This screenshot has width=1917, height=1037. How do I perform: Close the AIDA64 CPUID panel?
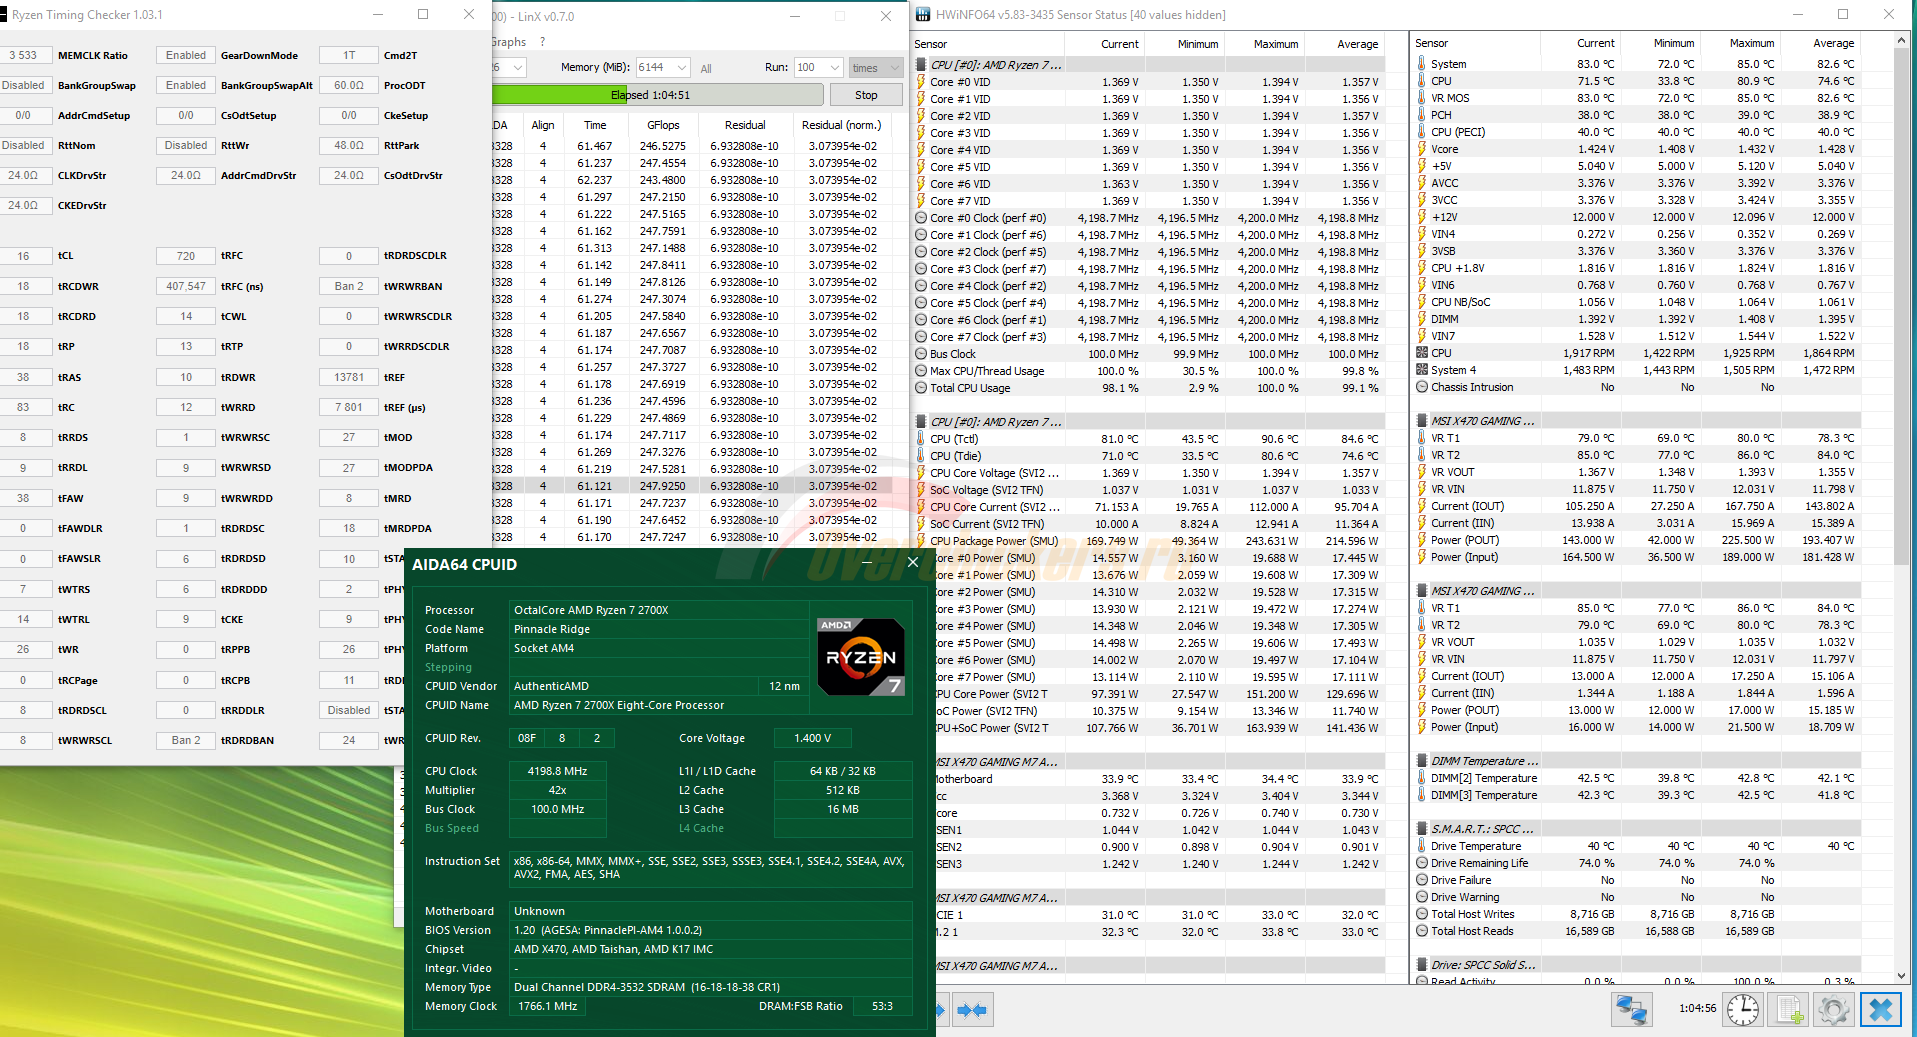[x=912, y=563]
